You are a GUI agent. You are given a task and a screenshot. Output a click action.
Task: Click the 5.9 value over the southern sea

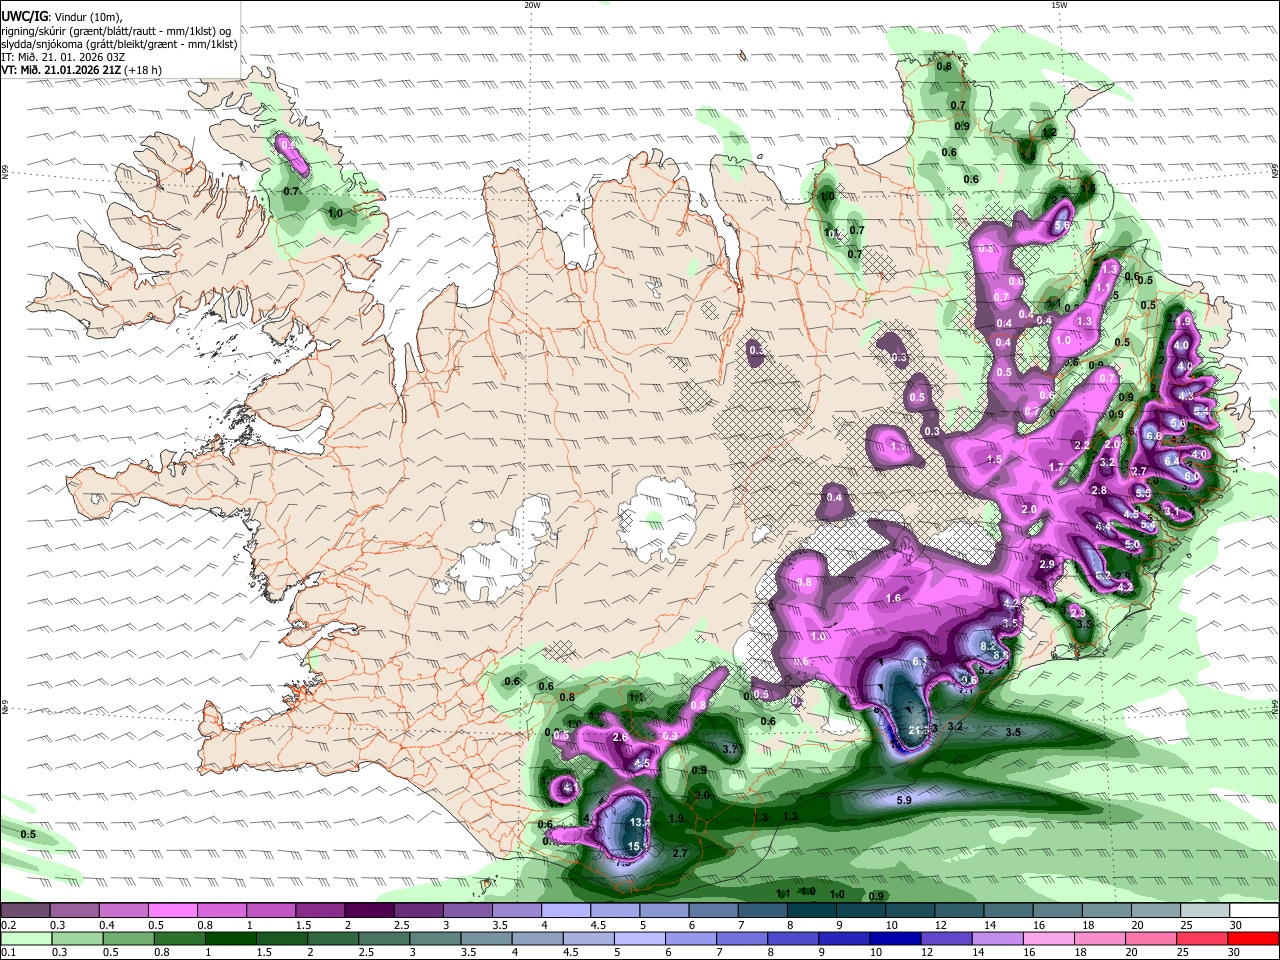[904, 800]
